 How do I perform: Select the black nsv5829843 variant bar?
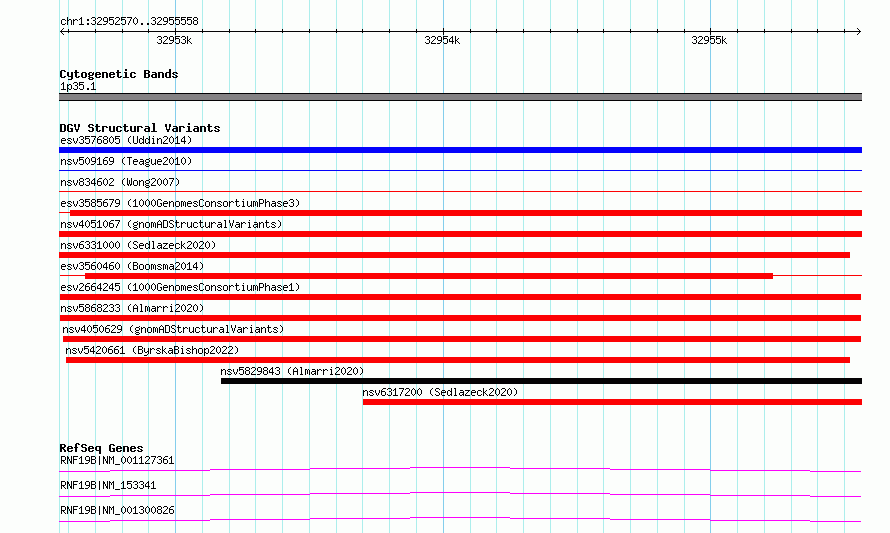click(x=541, y=381)
